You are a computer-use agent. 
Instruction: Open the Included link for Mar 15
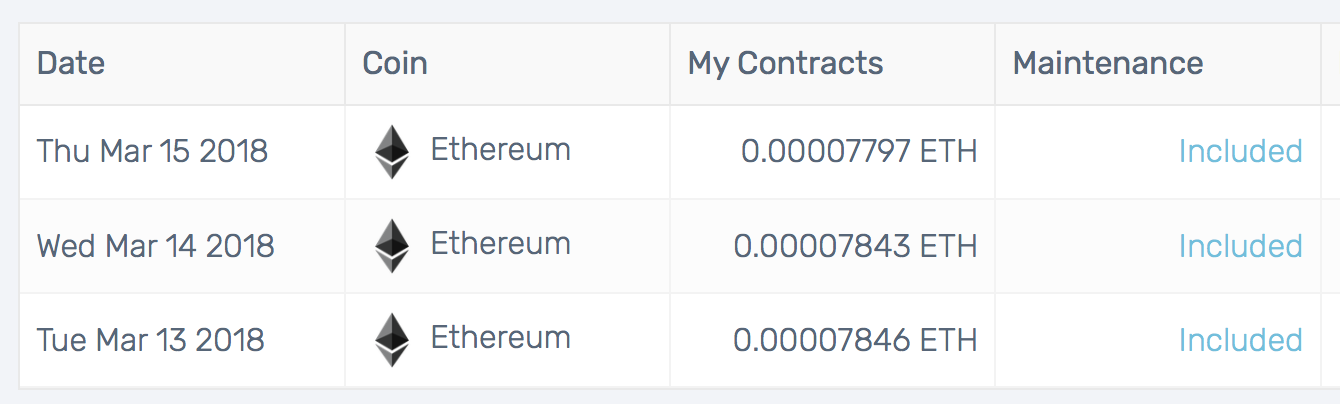(x=1240, y=152)
